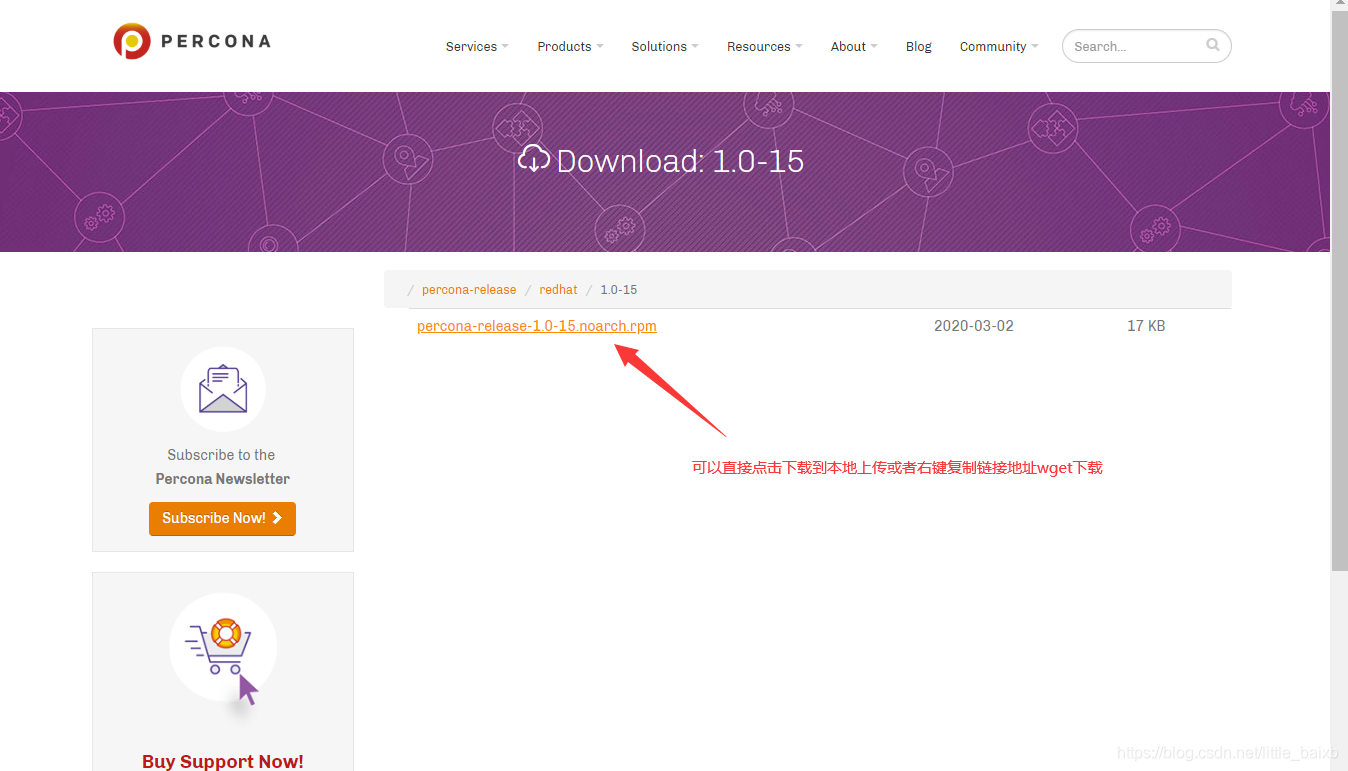Screen dimensions: 1348x771
Task: Click the search magnifier icon
Action: click(1213, 45)
